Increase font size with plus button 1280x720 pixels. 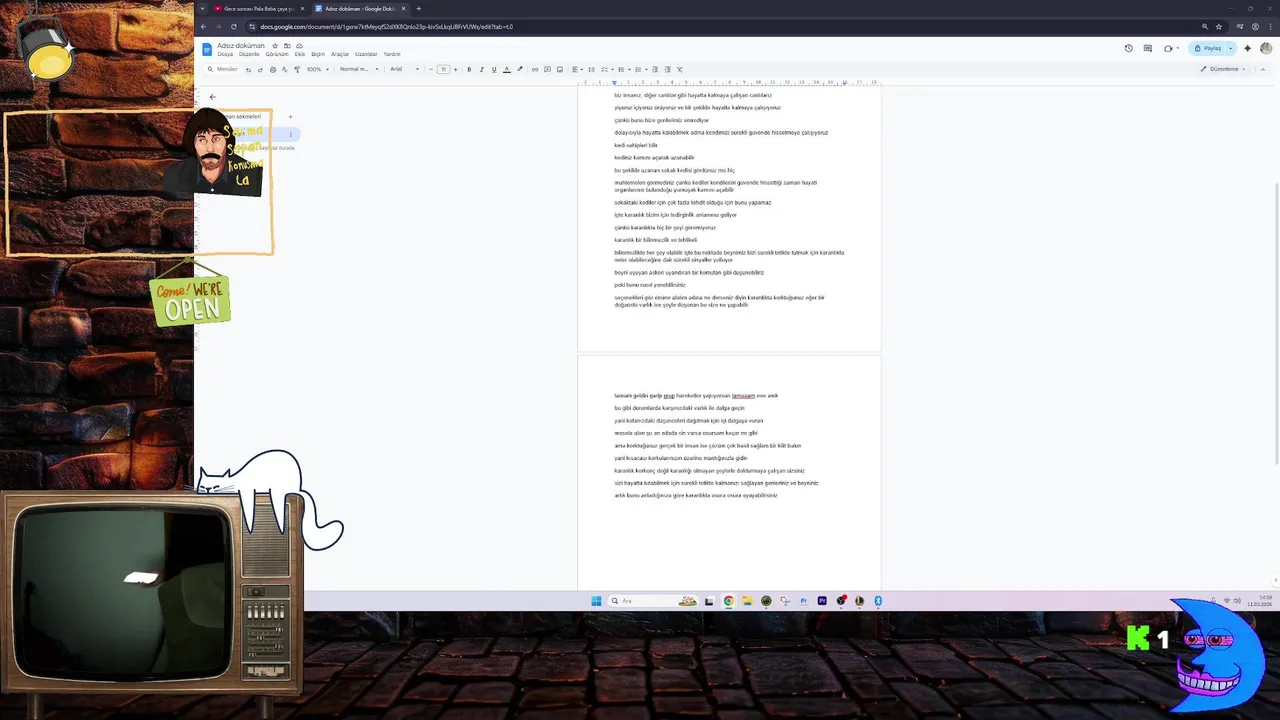455,69
